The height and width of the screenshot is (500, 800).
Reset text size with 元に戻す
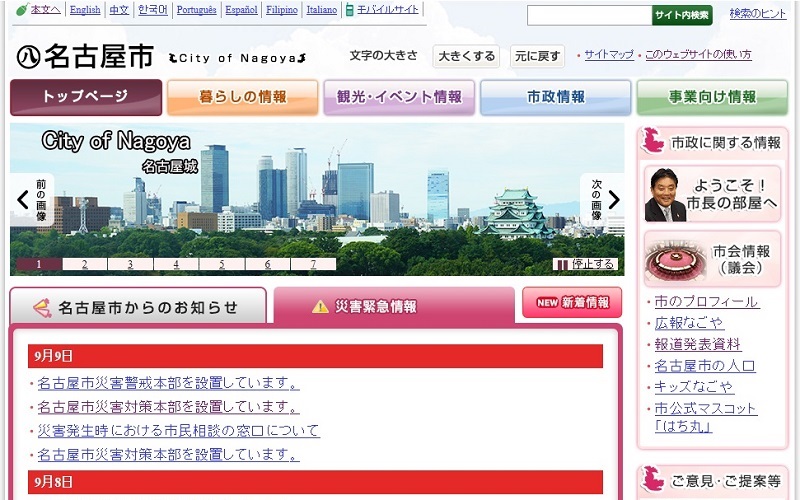[537, 56]
